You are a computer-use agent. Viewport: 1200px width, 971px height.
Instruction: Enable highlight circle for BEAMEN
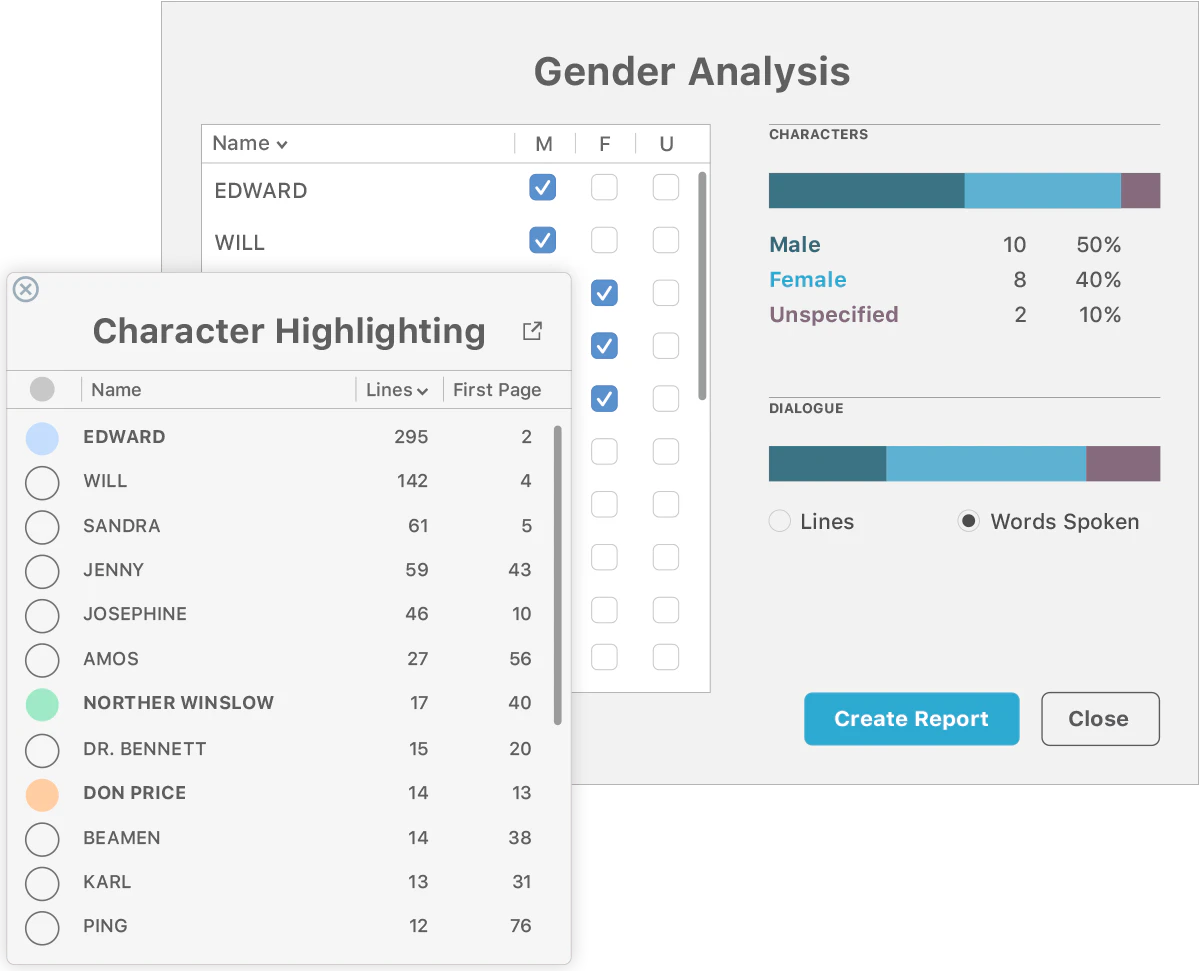click(x=42, y=838)
